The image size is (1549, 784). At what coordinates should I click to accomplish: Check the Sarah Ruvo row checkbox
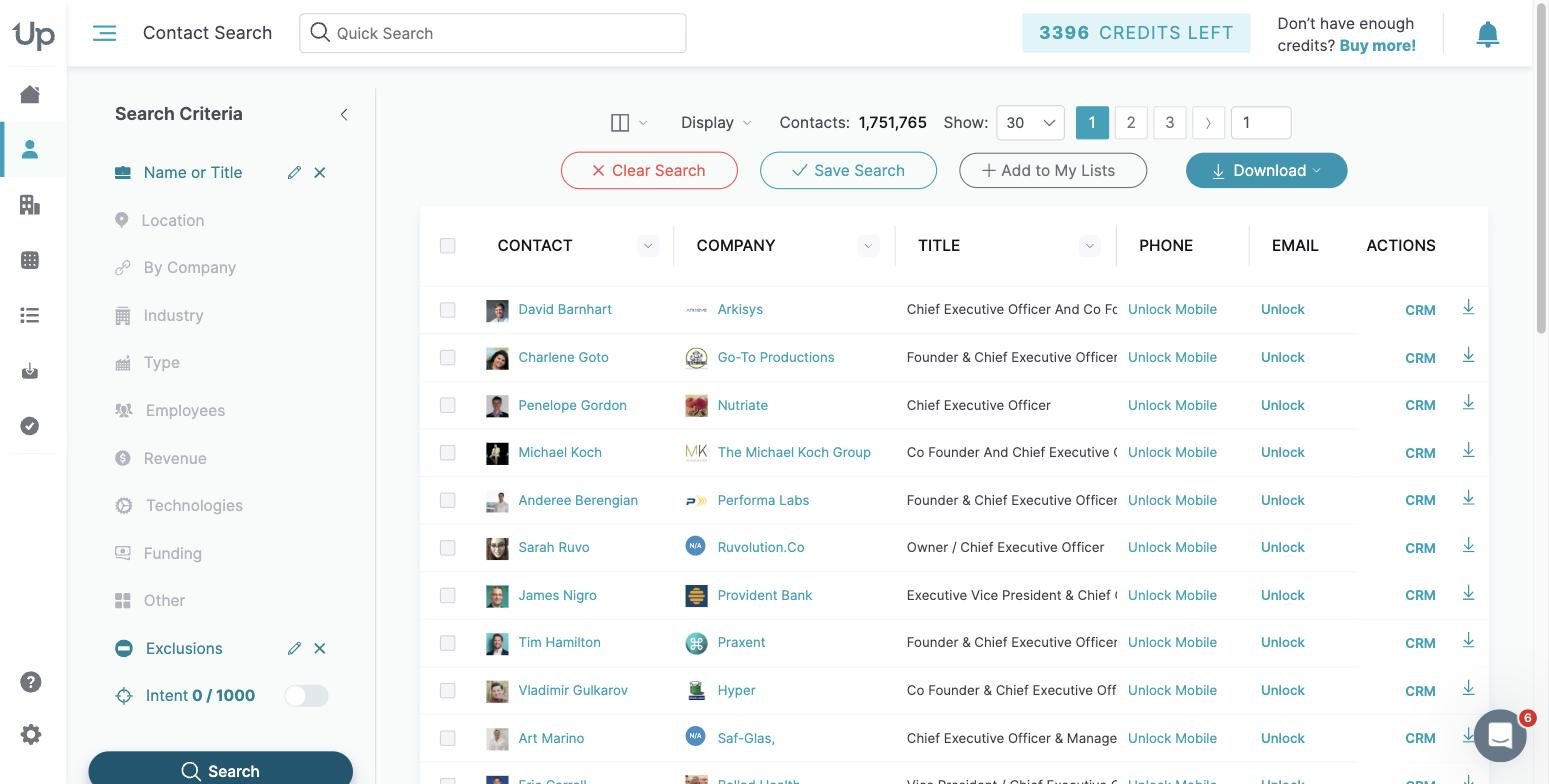(x=447, y=548)
